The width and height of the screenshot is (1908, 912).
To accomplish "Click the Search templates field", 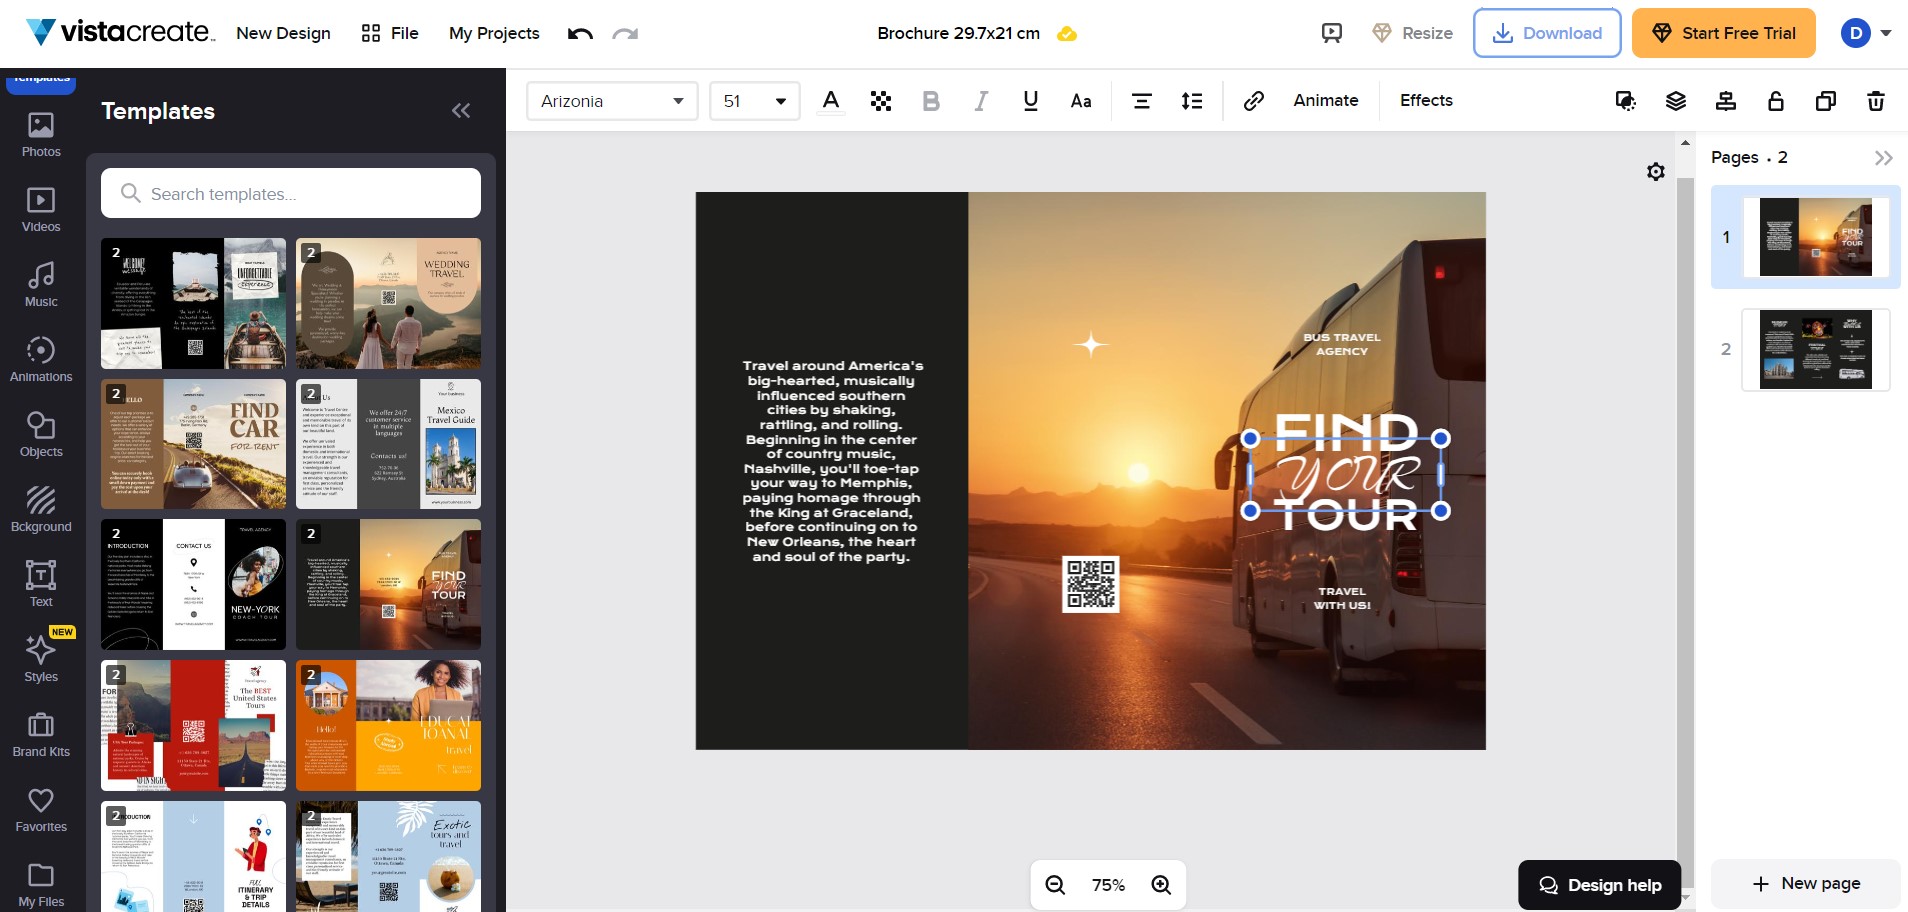I will tap(291, 193).
